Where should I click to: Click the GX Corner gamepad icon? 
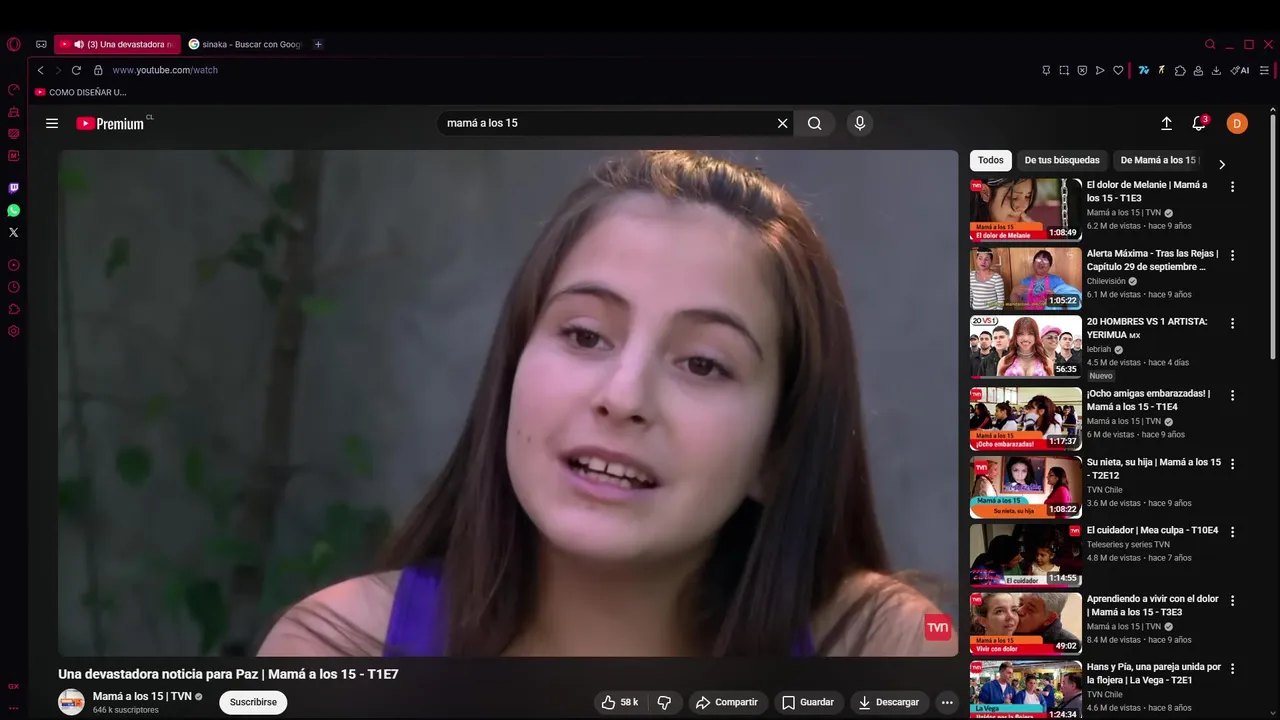click(41, 44)
